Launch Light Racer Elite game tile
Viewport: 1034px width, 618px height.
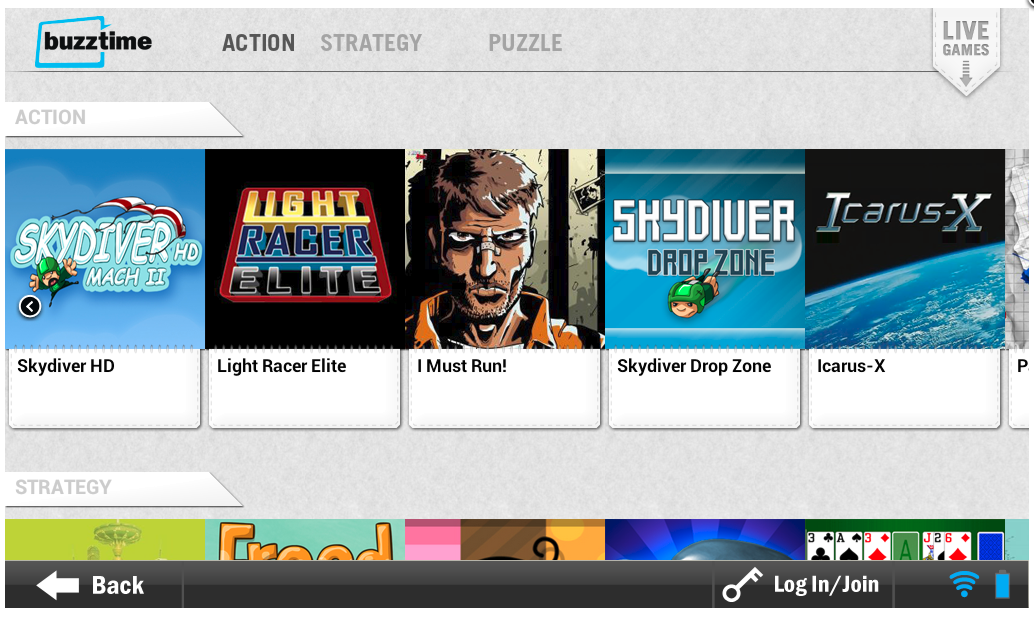(x=305, y=249)
